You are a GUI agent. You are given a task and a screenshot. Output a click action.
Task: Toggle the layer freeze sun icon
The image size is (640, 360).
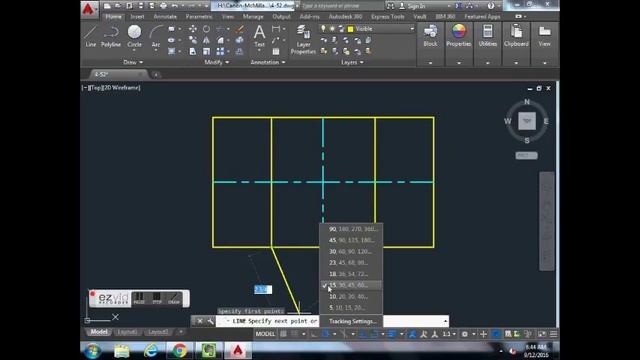[332, 29]
